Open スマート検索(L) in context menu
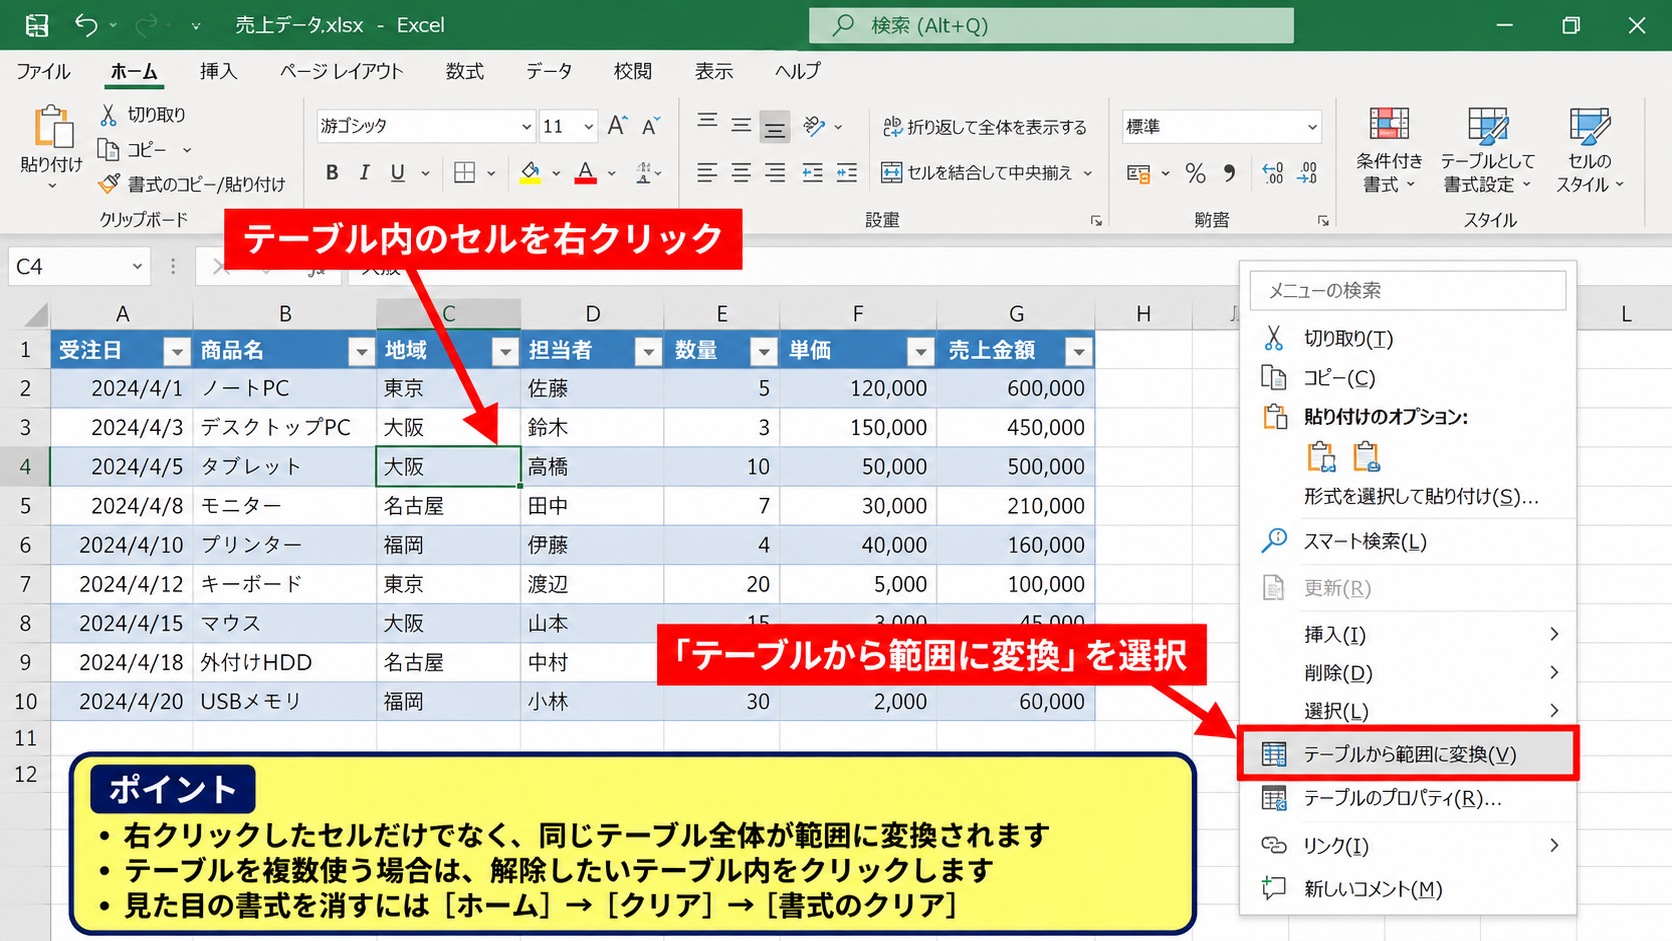This screenshot has height=941, width=1672. (1408, 541)
